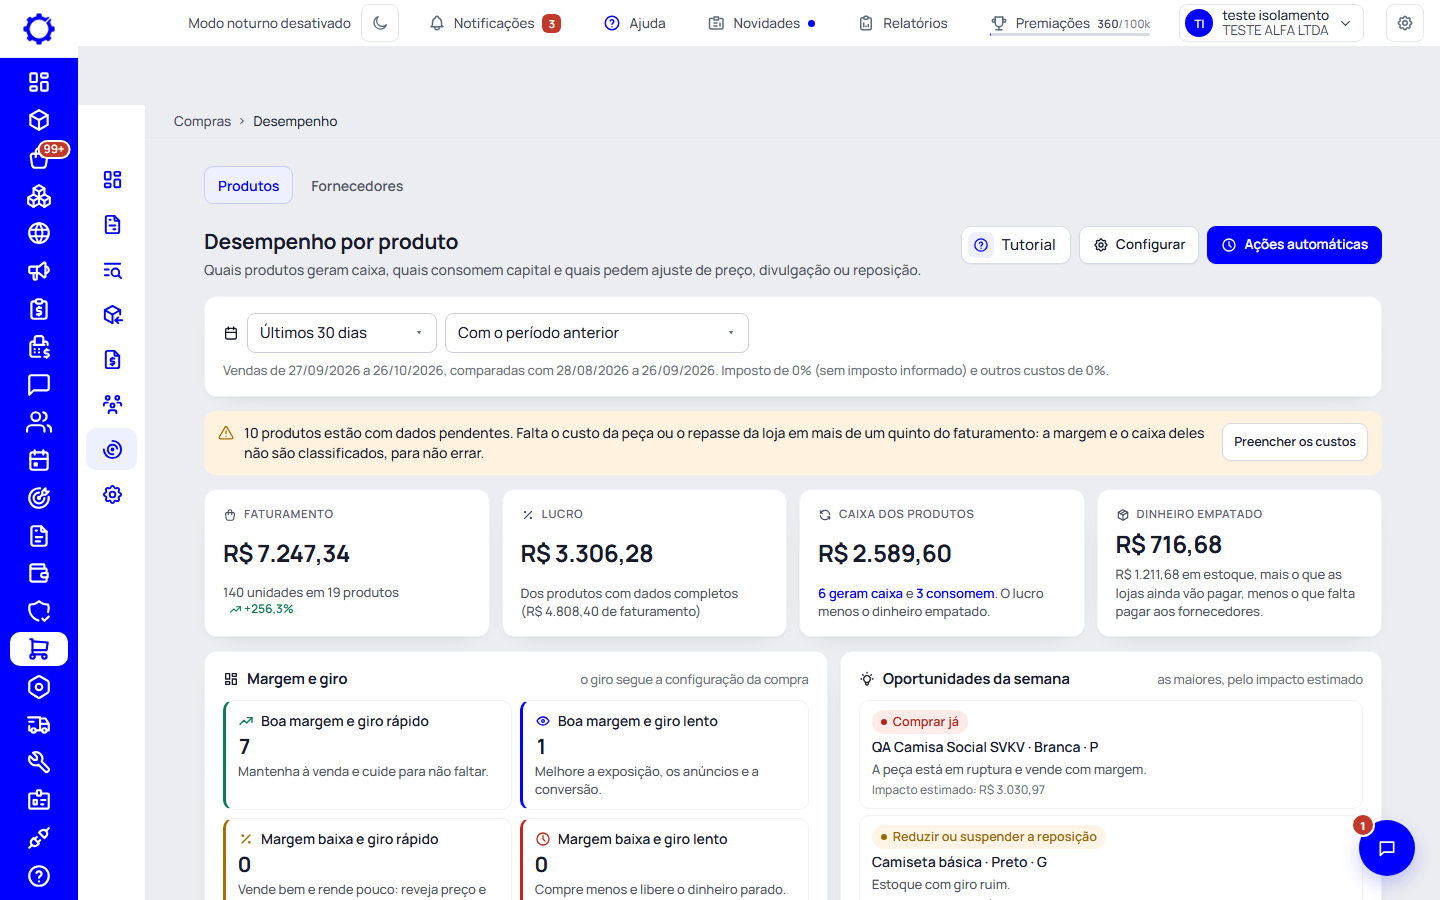Open the basket icon with 99+ badge
Viewport: 1440px width, 900px height.
[x=39, y=158]
